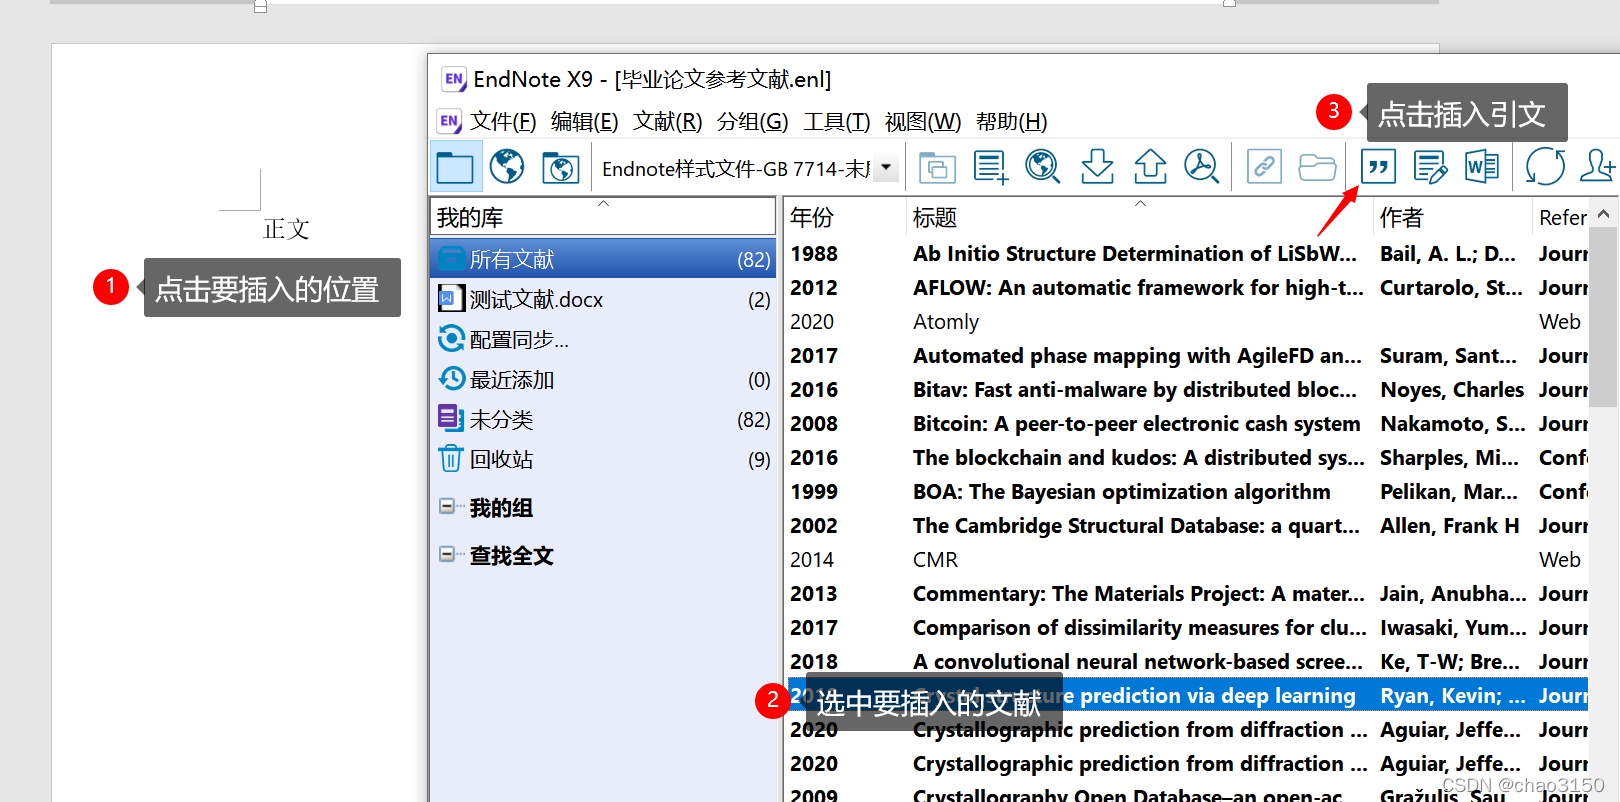Click the Open File folder icon
This screenshot has height=802, width=1620.
(x=1317, y=167)
